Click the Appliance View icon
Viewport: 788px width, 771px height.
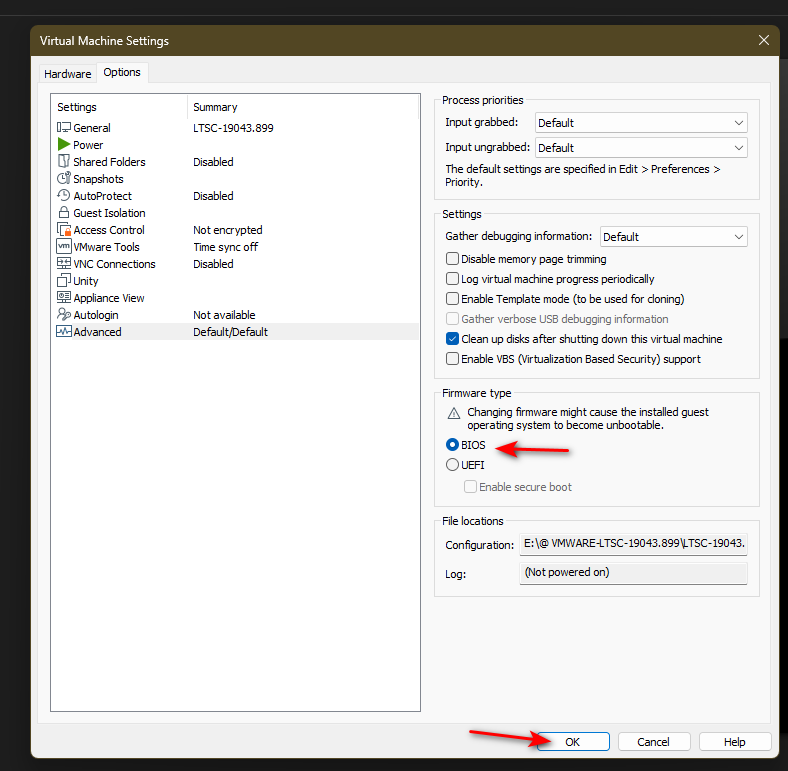click(x=64, y=298)
